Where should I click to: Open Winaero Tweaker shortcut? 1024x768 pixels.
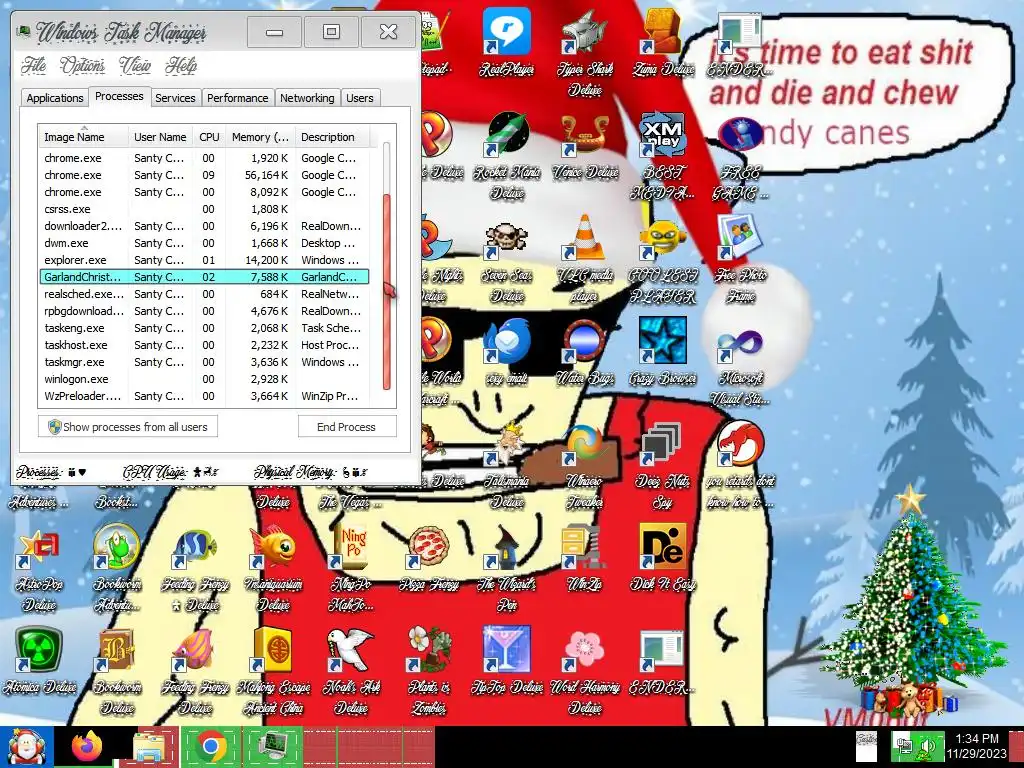(x=584, y=465)
